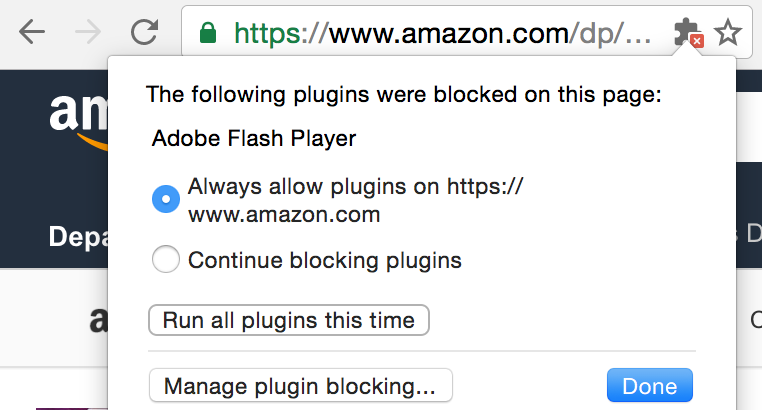
Task: Select the Continue blocking plugins radio button
Action: tap(165, 261)
